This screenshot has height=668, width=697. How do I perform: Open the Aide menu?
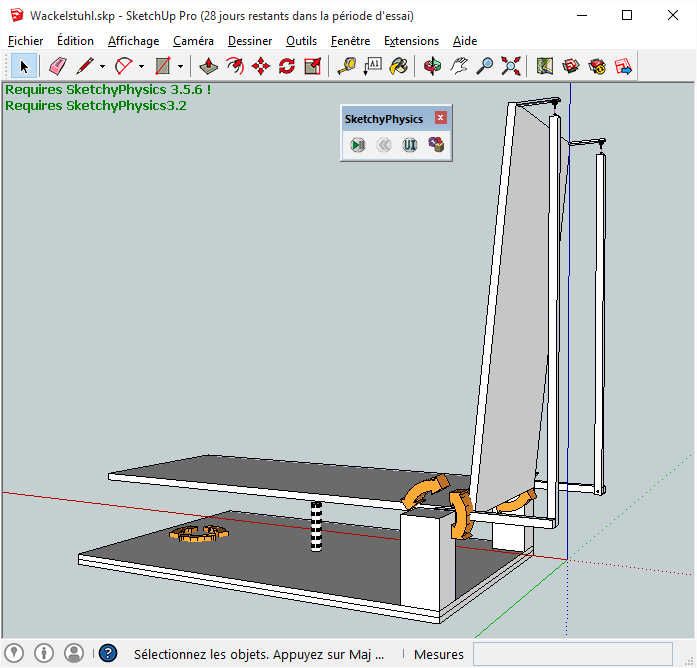pos(465,41)
